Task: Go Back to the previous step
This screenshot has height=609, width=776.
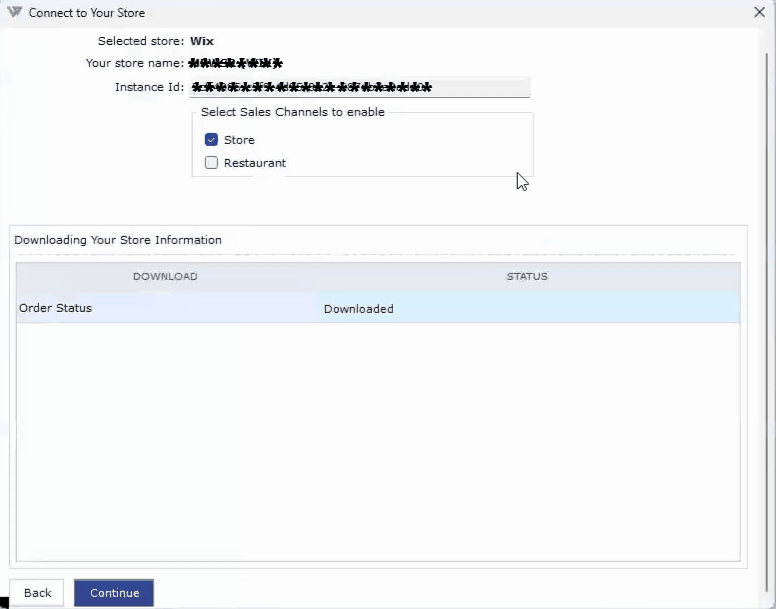Action: pyautogui.click(x=37, y=593)
